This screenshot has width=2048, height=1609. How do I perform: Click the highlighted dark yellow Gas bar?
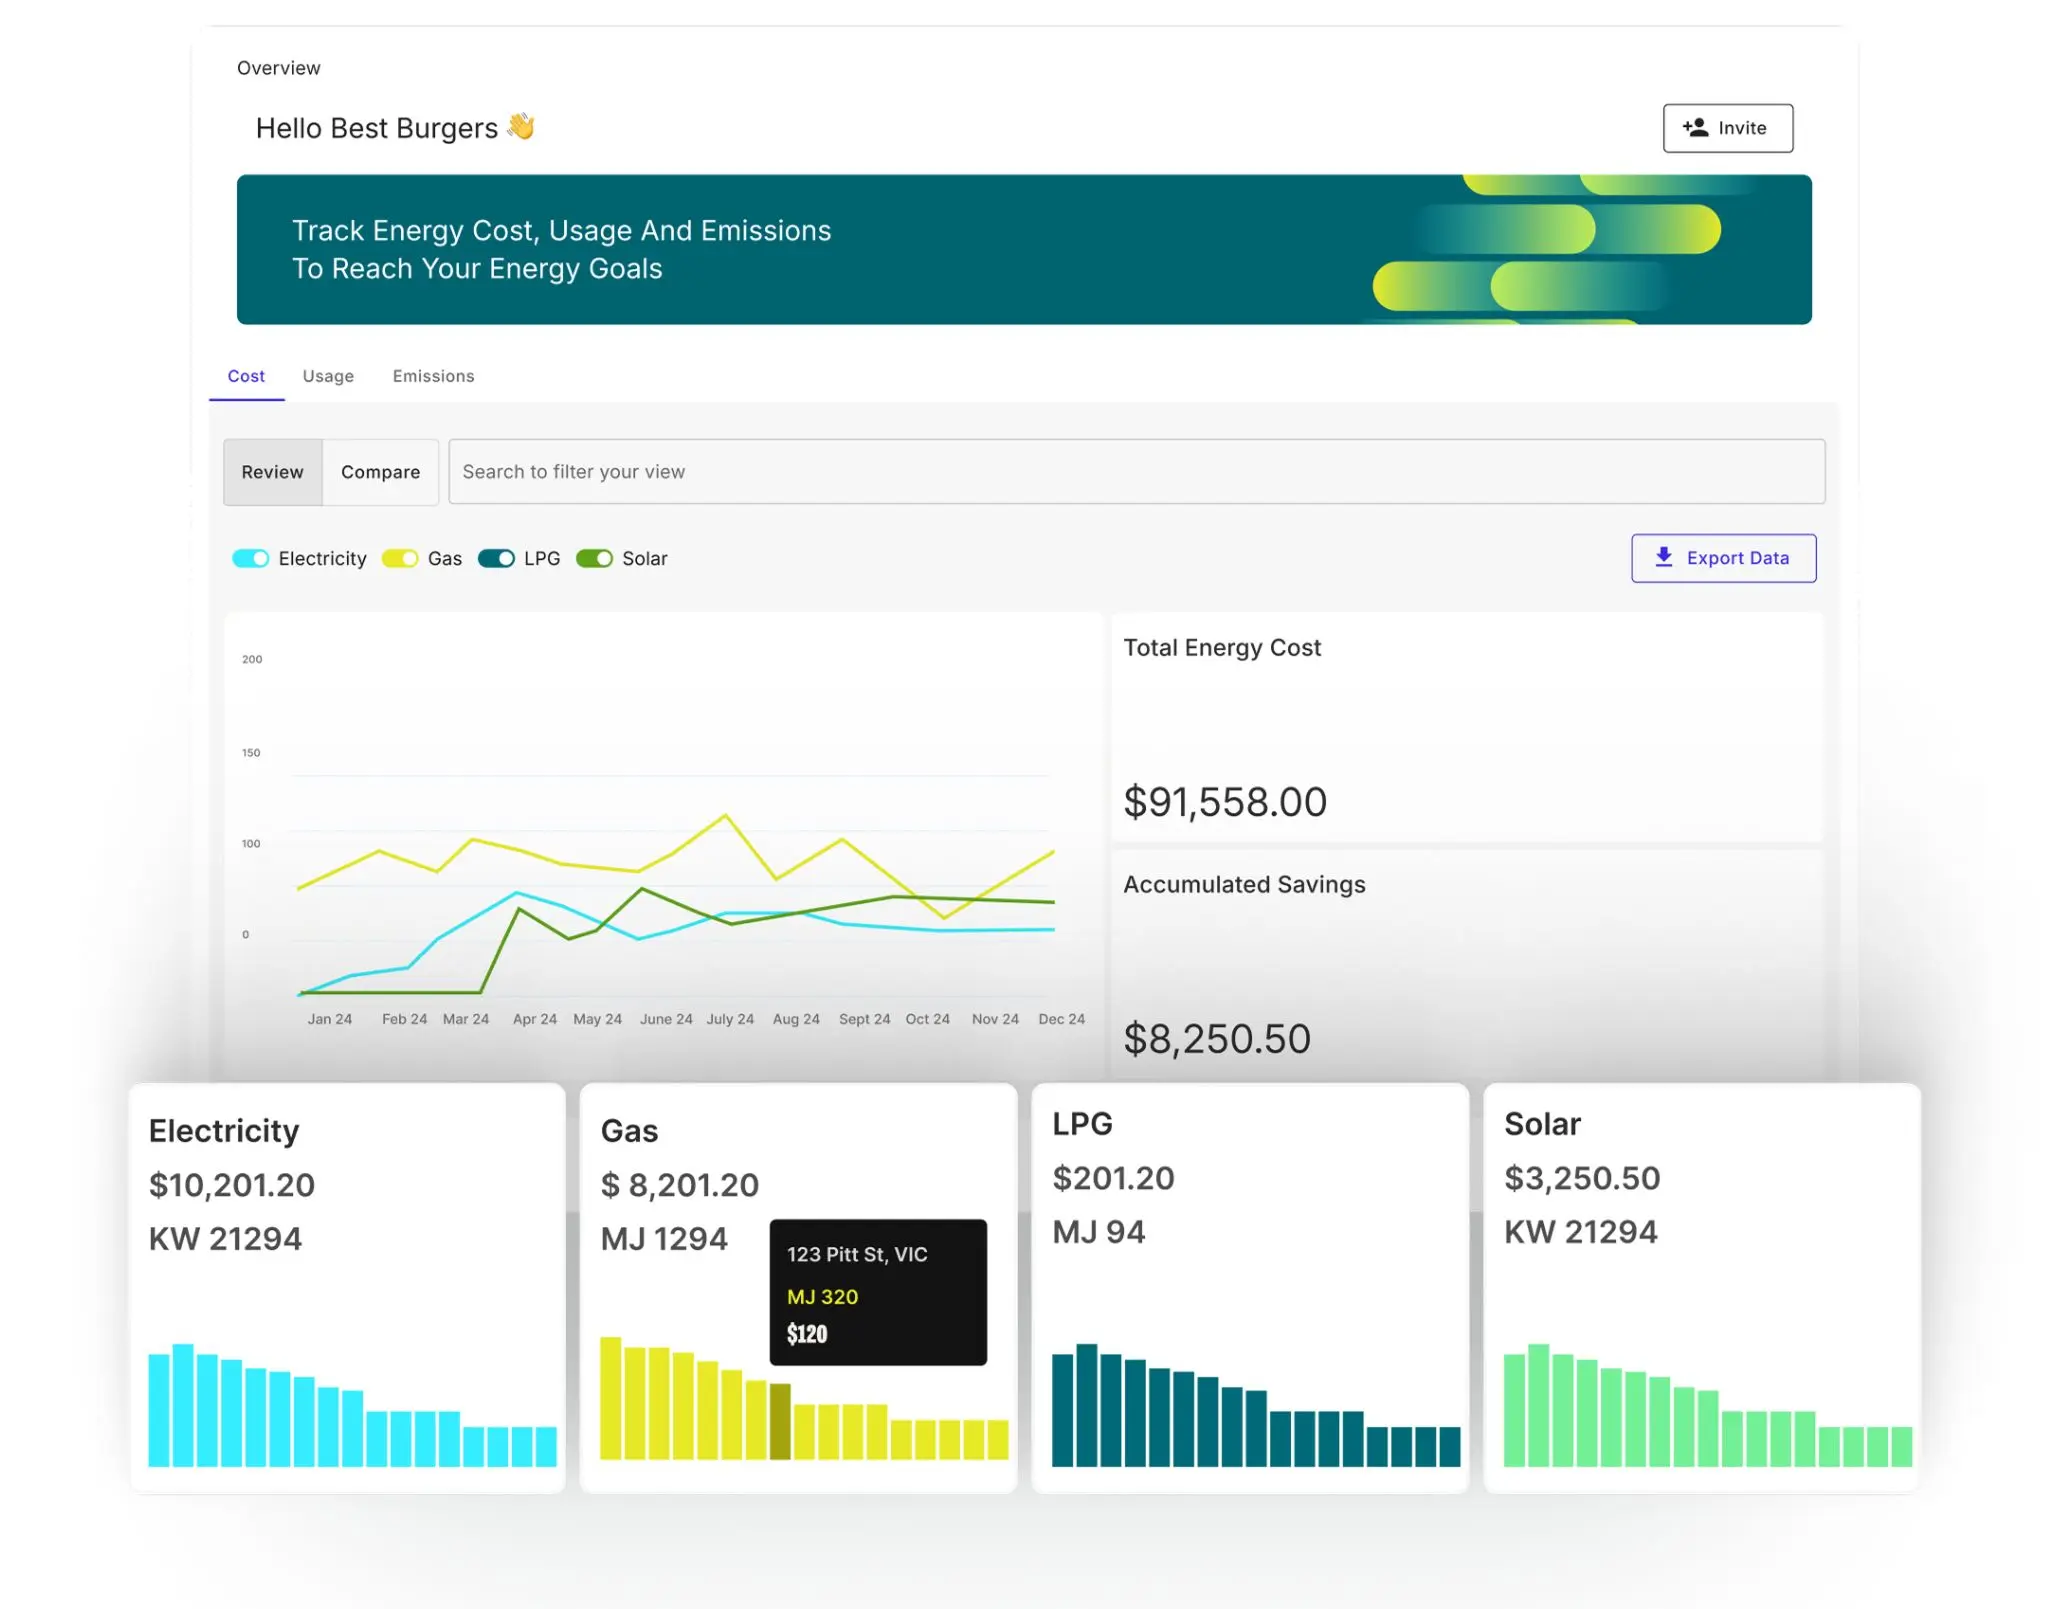(x=780, y=1420)
